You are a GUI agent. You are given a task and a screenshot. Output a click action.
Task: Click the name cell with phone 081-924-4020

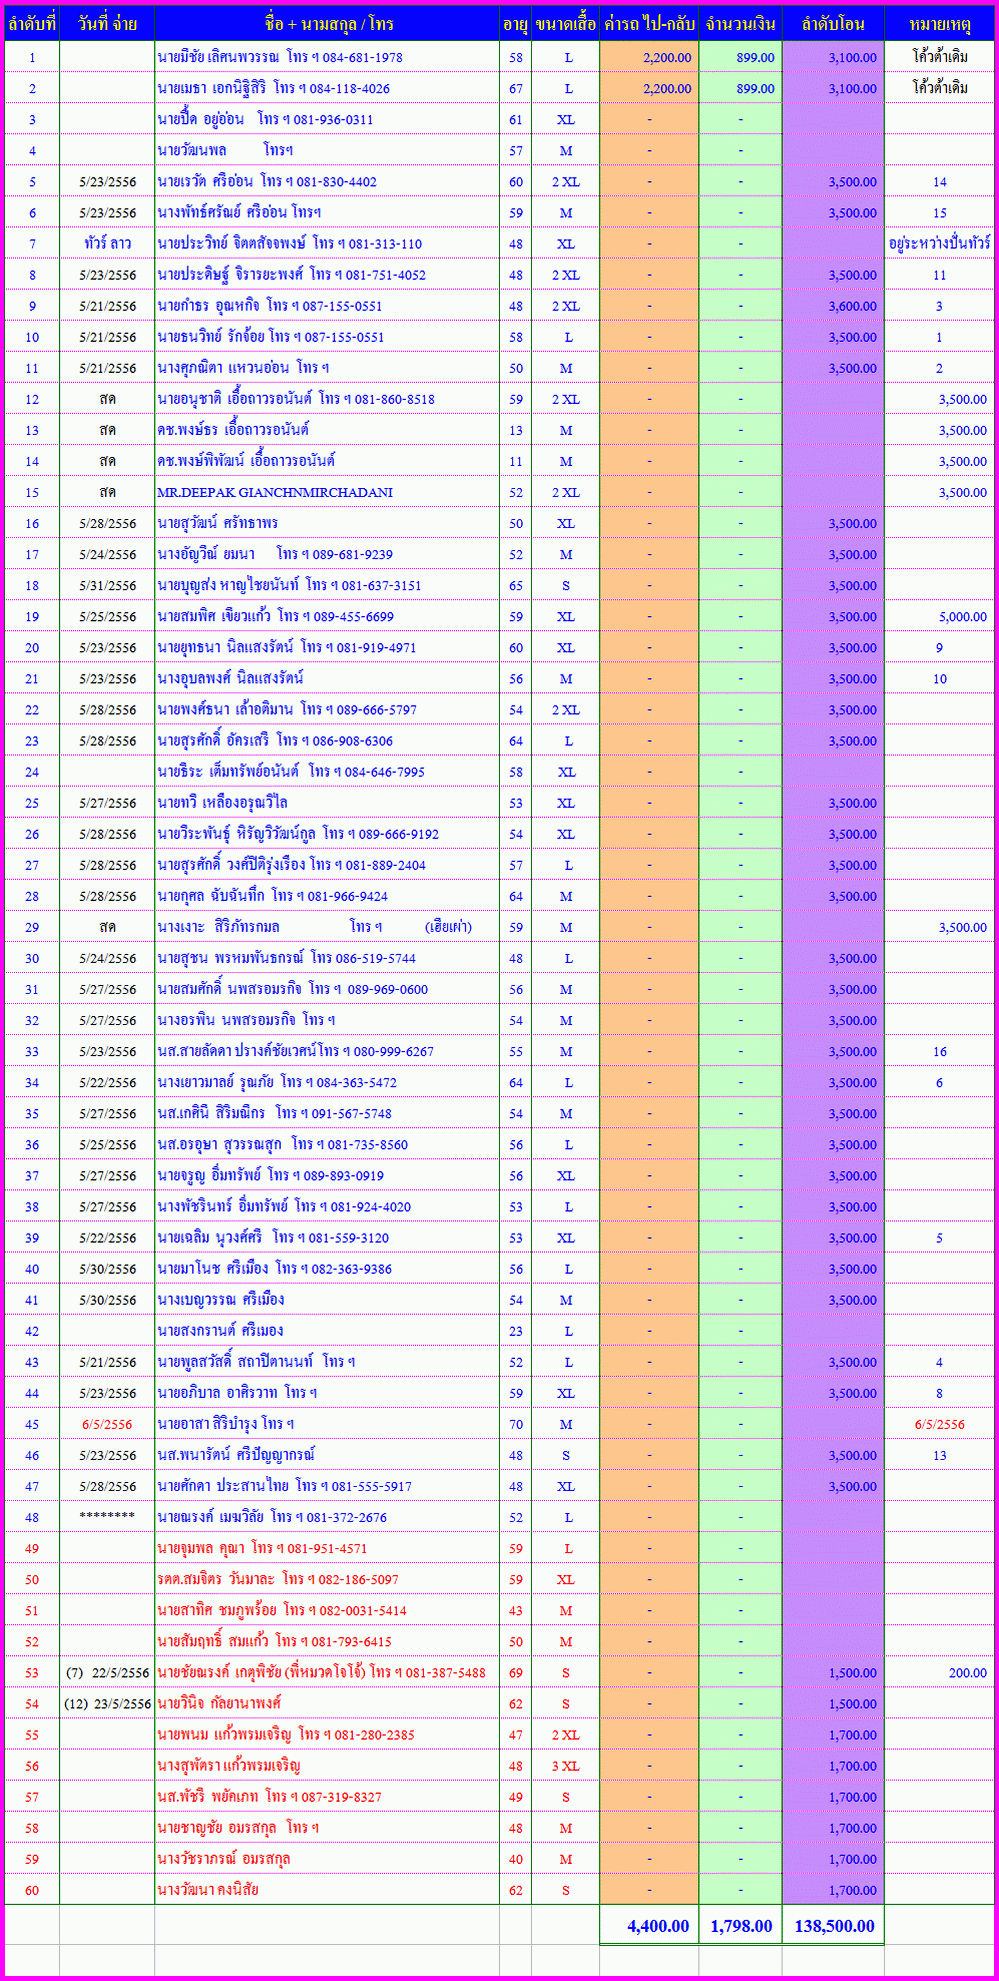point(328,1206)
